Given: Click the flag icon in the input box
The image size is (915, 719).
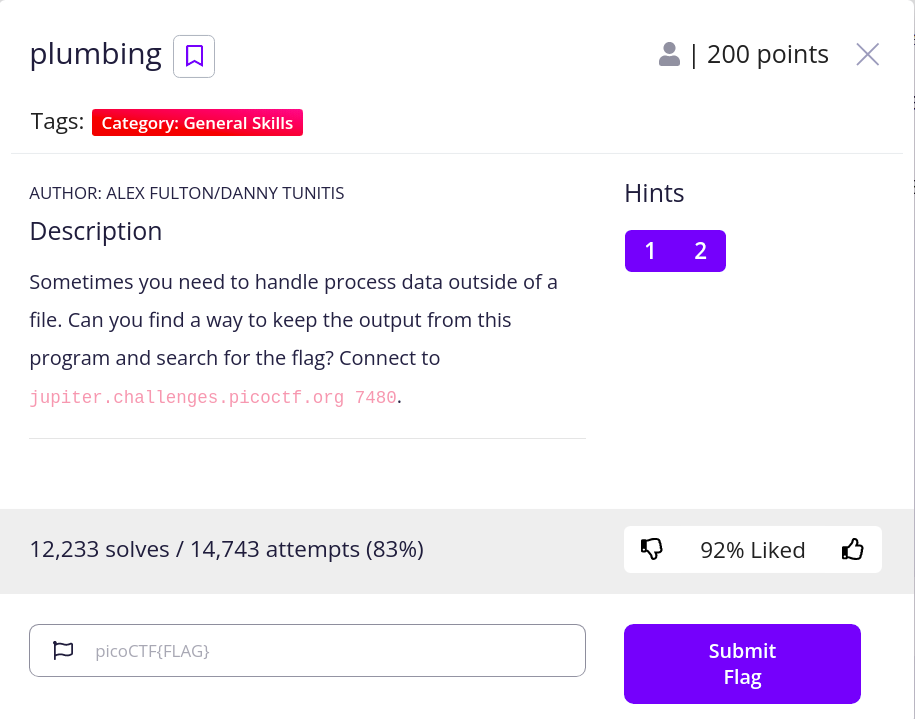Looking at the screenshot, I should pyautogui.click(x=63, y=651).
